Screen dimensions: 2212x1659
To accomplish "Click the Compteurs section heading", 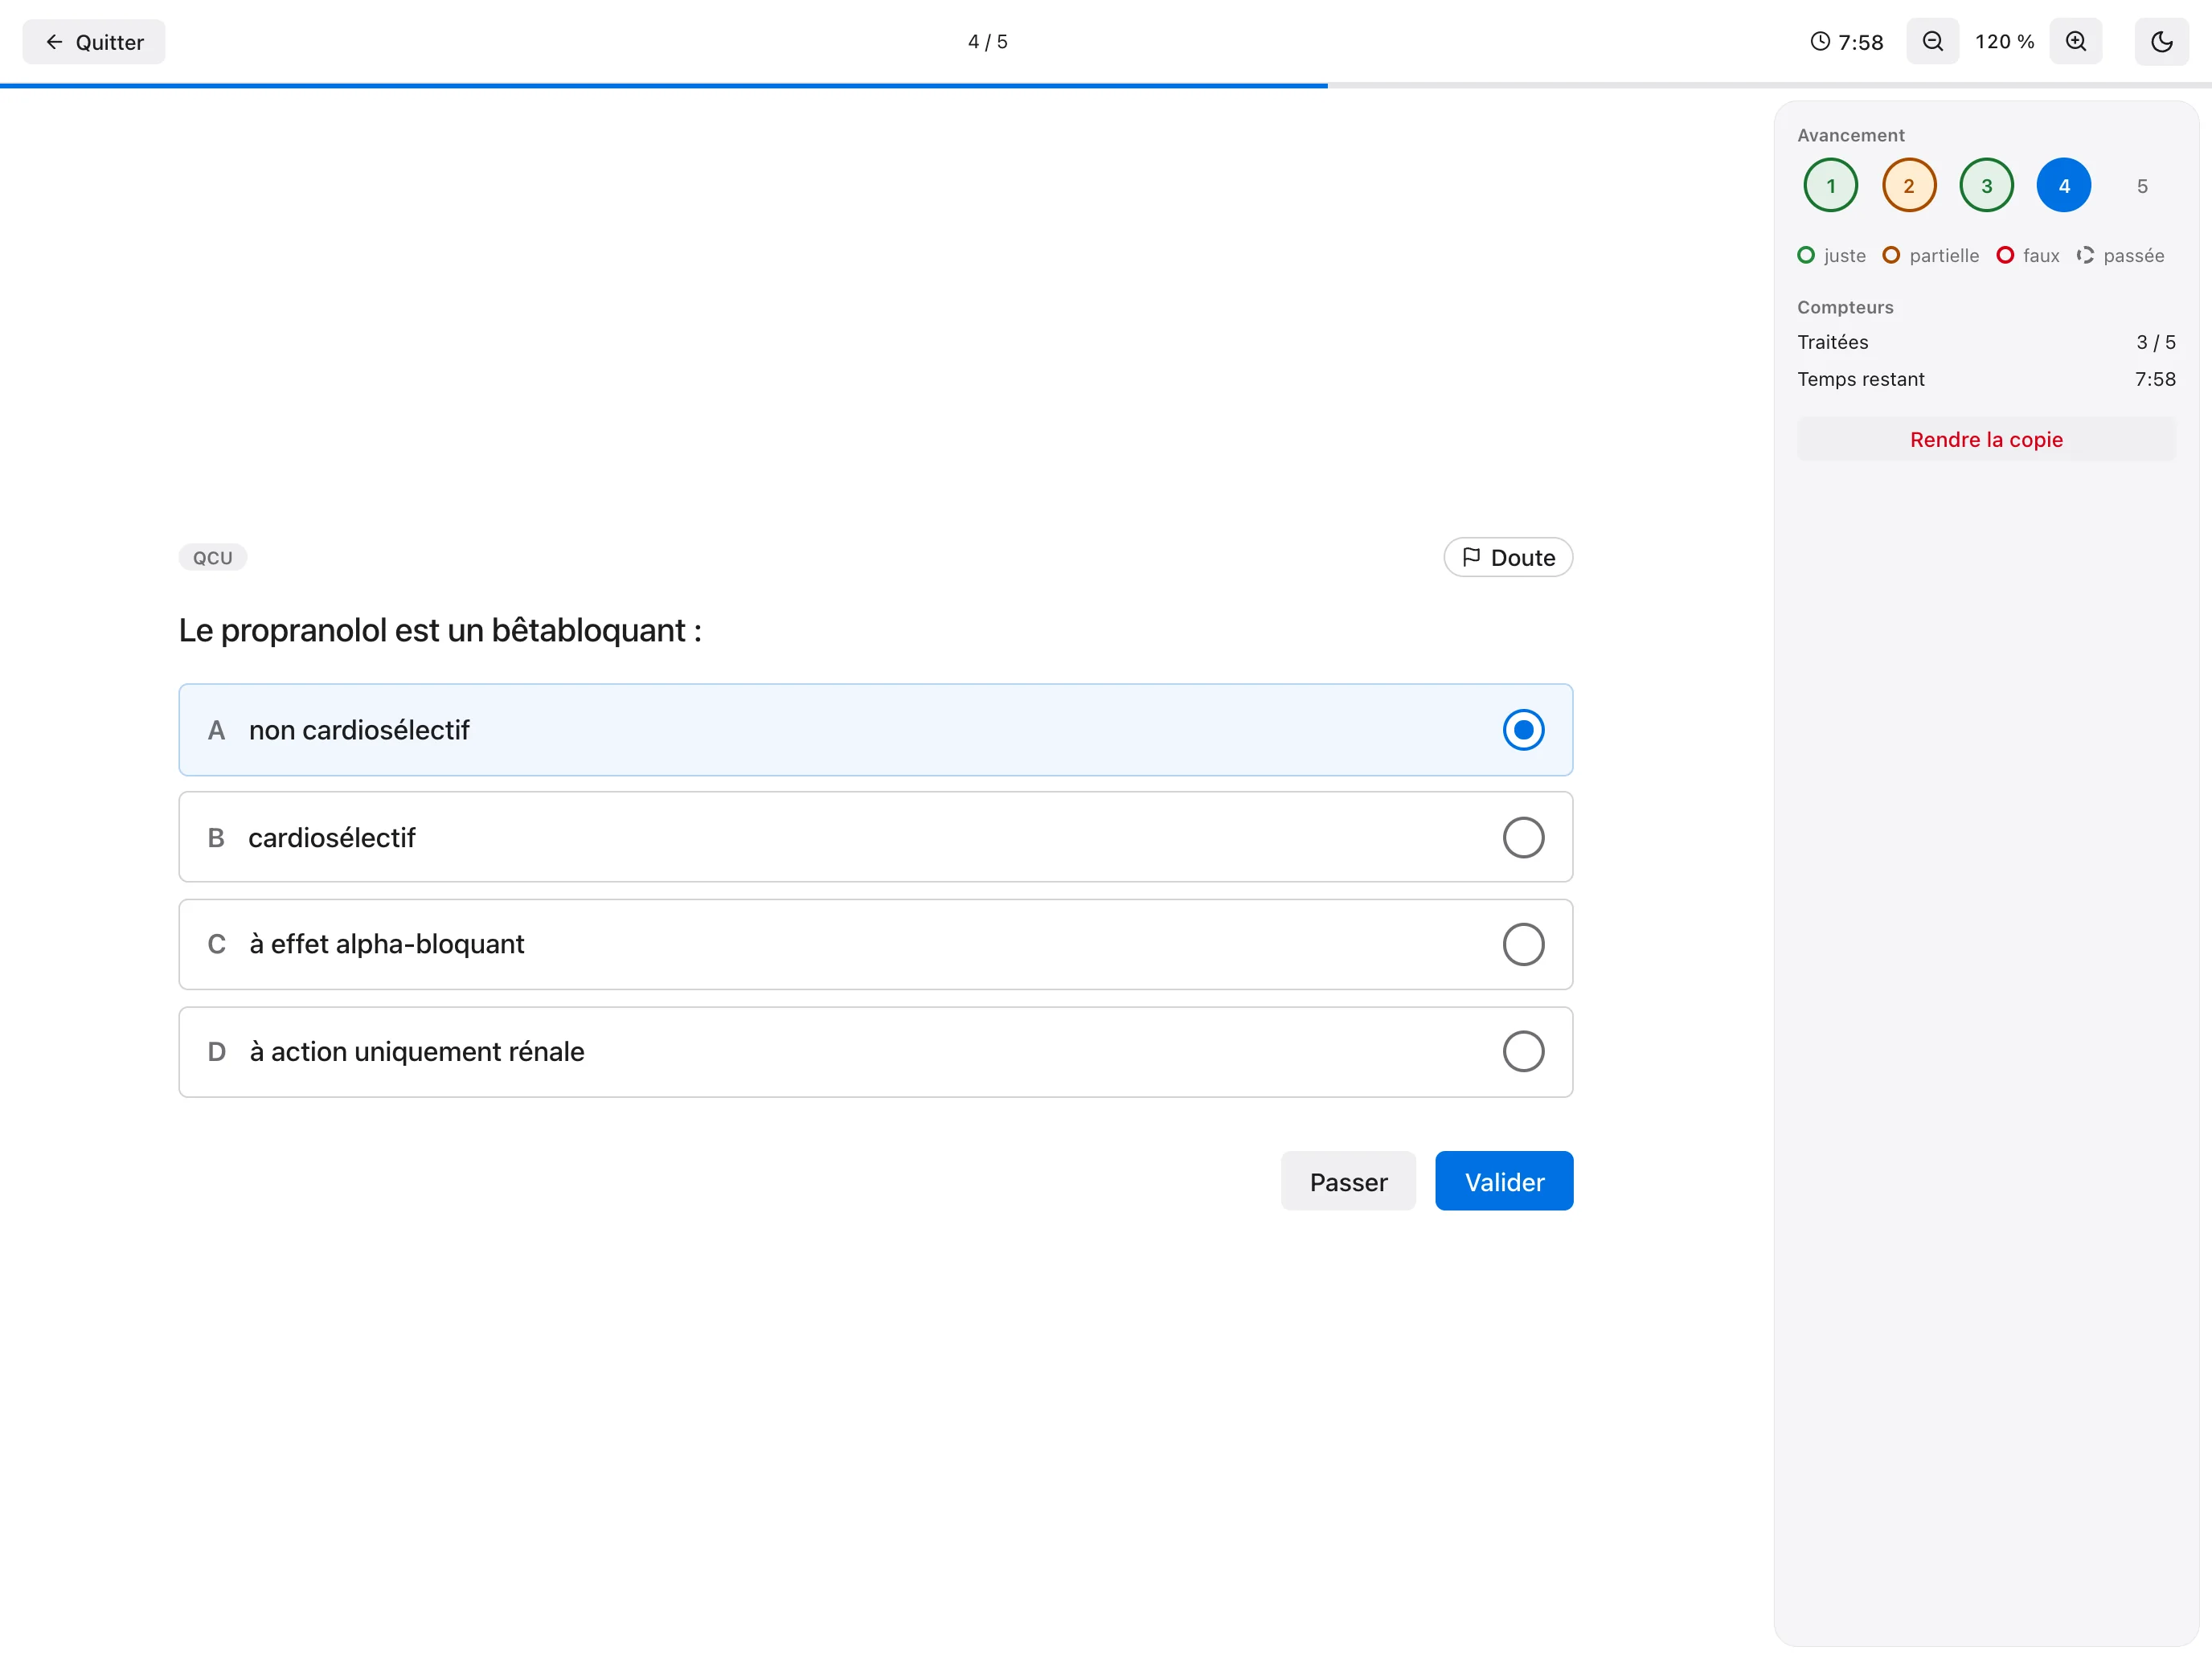I will click(1845, 307).
